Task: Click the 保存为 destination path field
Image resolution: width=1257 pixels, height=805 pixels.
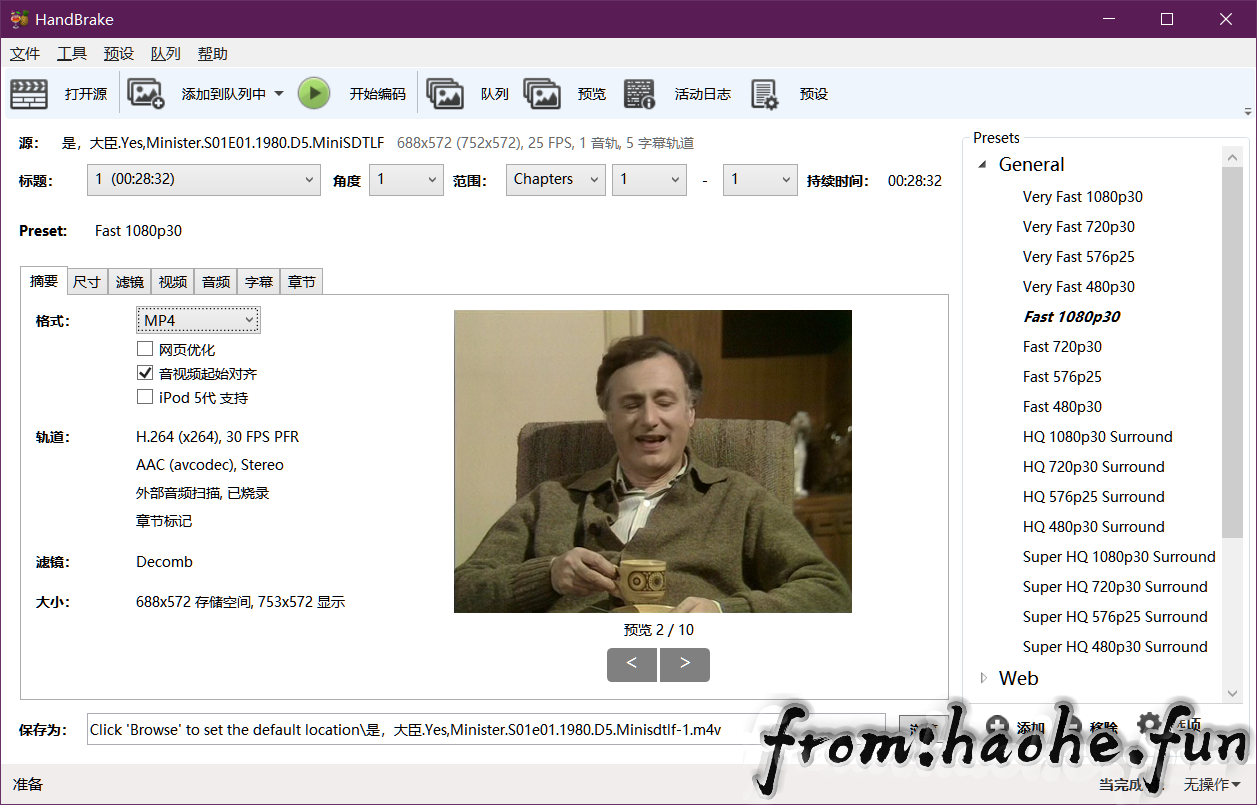Action: 486,730
